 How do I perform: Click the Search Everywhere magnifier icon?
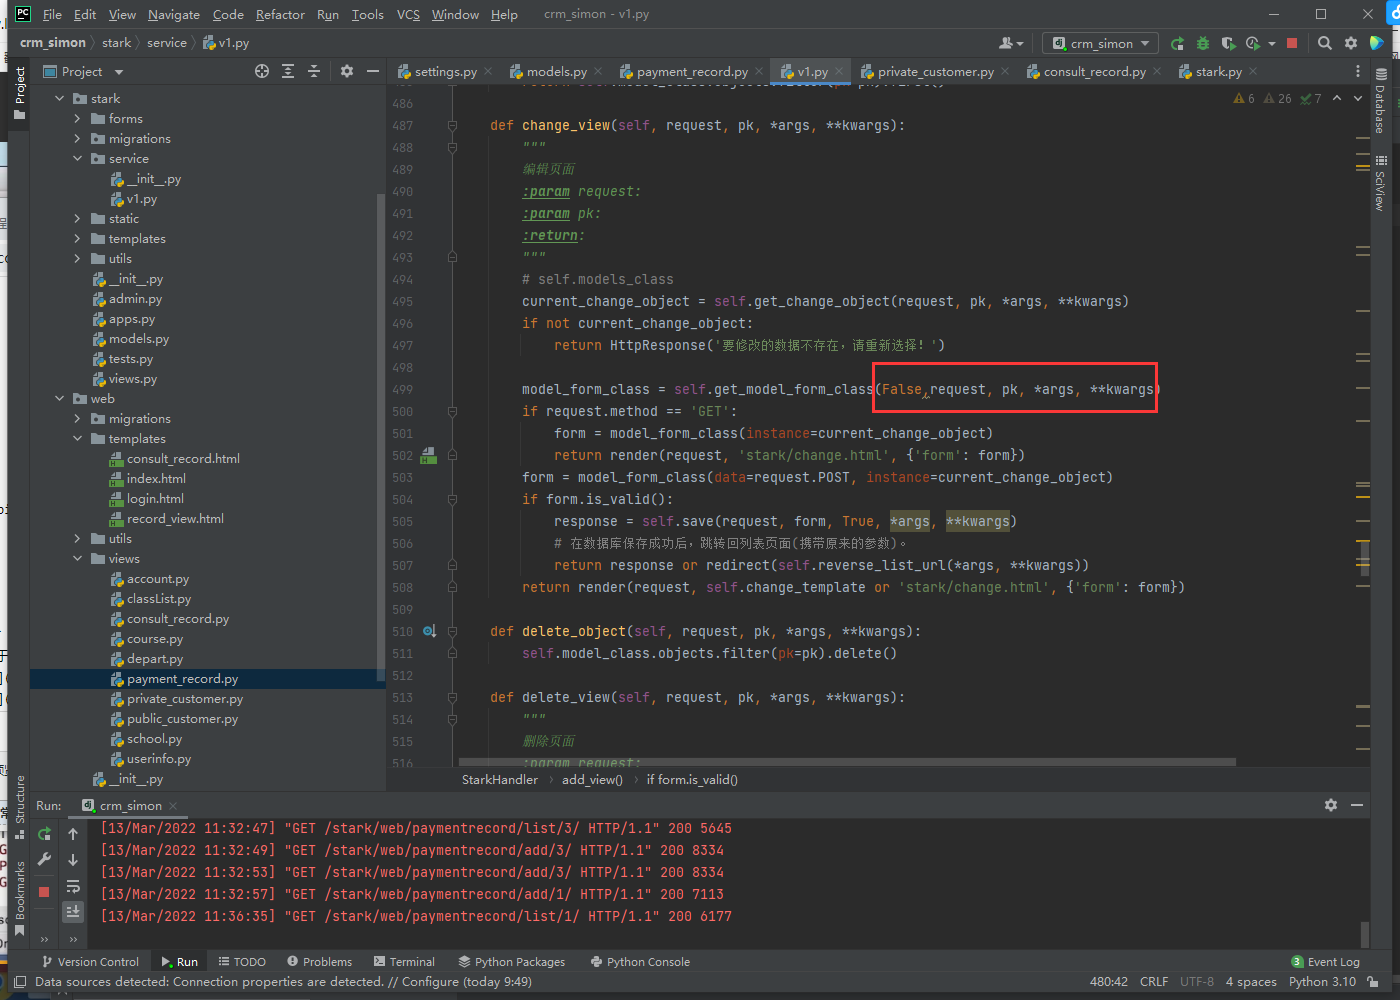1325,43
